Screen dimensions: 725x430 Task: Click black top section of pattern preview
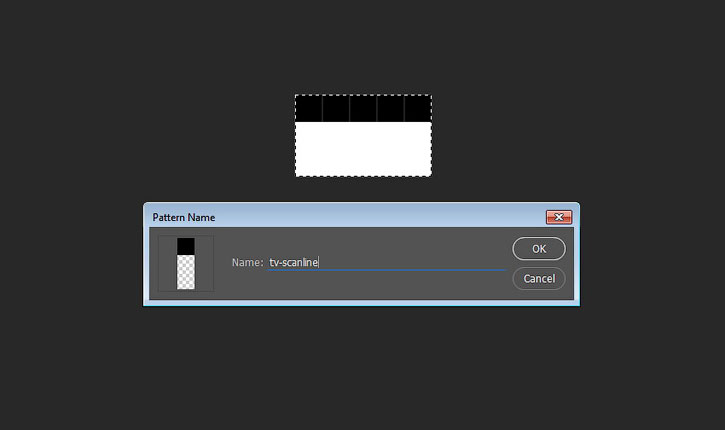(x=186, y=246)
